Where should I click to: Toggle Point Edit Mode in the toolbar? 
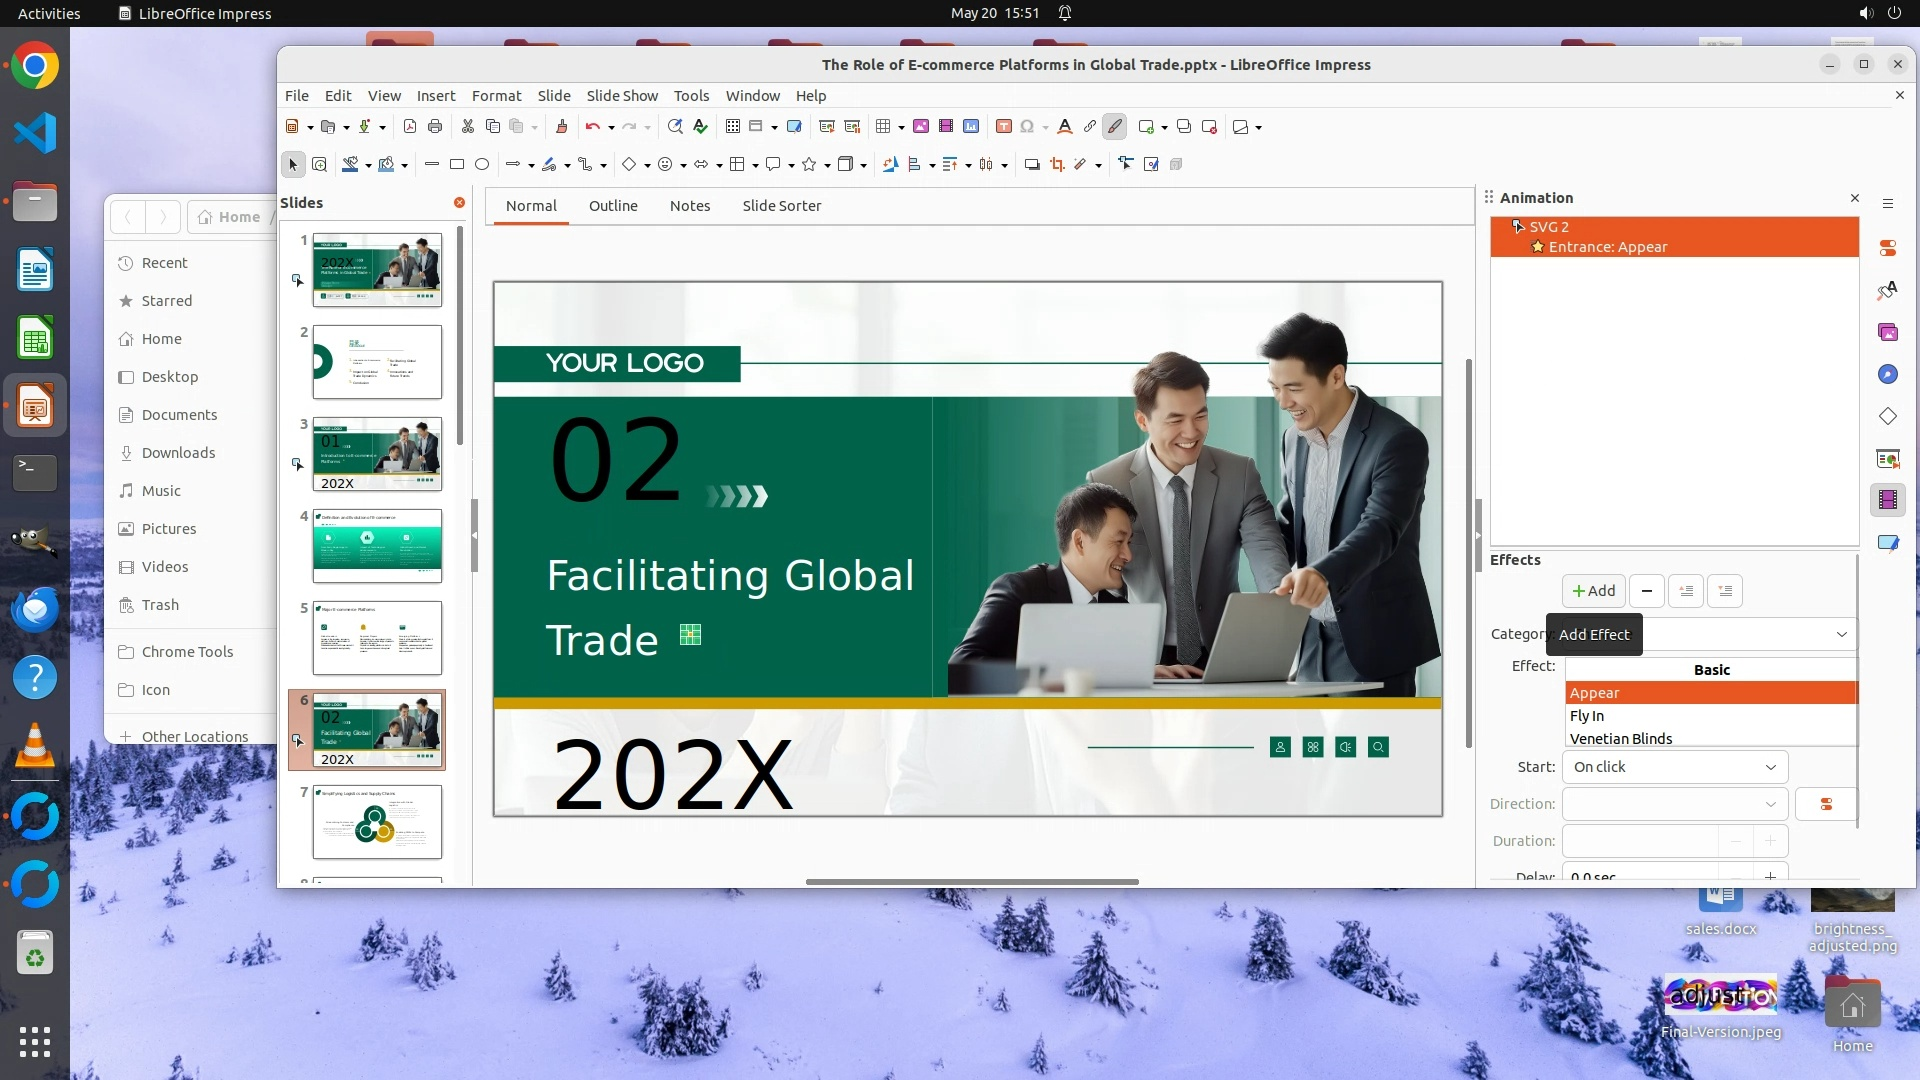click(x=1126, y=165)
